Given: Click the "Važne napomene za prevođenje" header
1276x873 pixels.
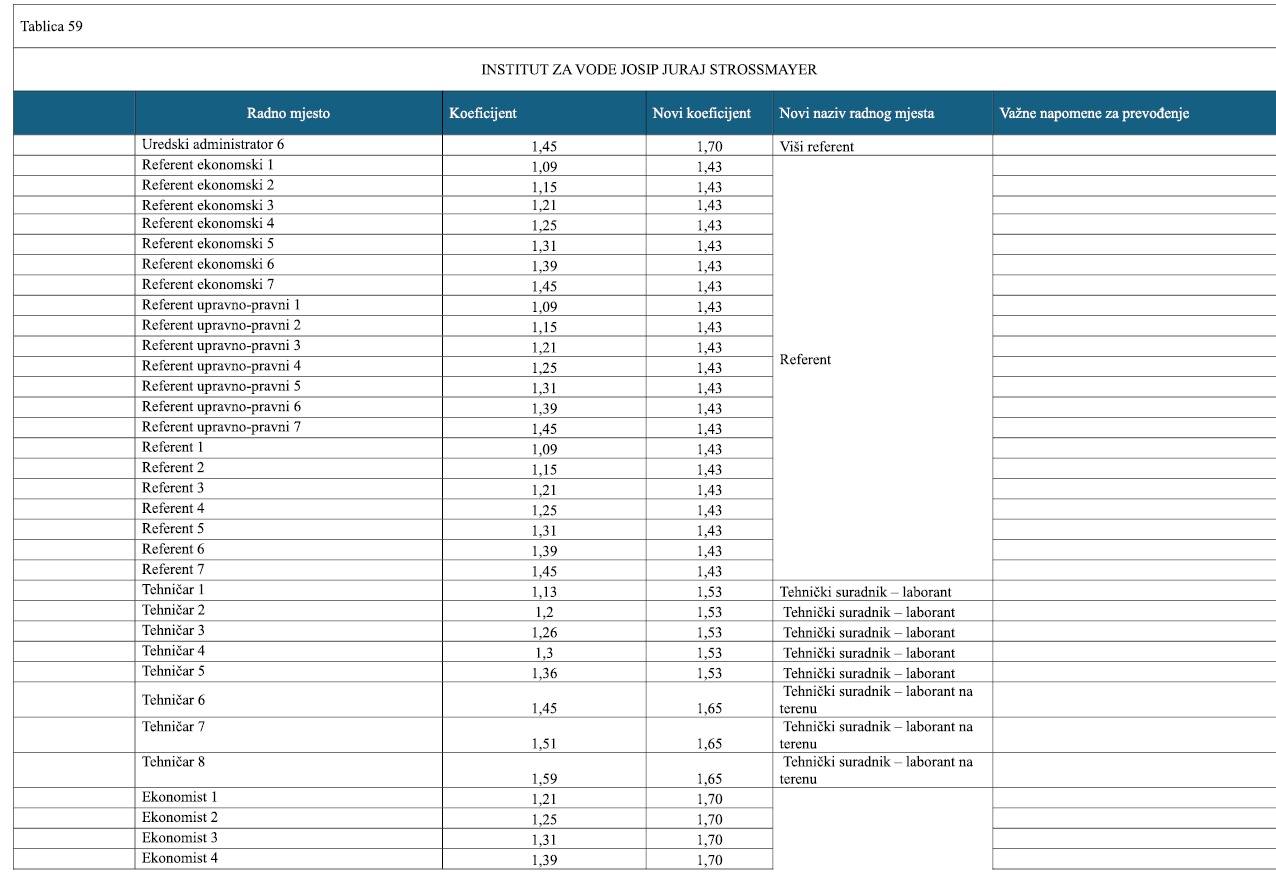Looking at the screenshot, I should click(x=1094, y=113).
